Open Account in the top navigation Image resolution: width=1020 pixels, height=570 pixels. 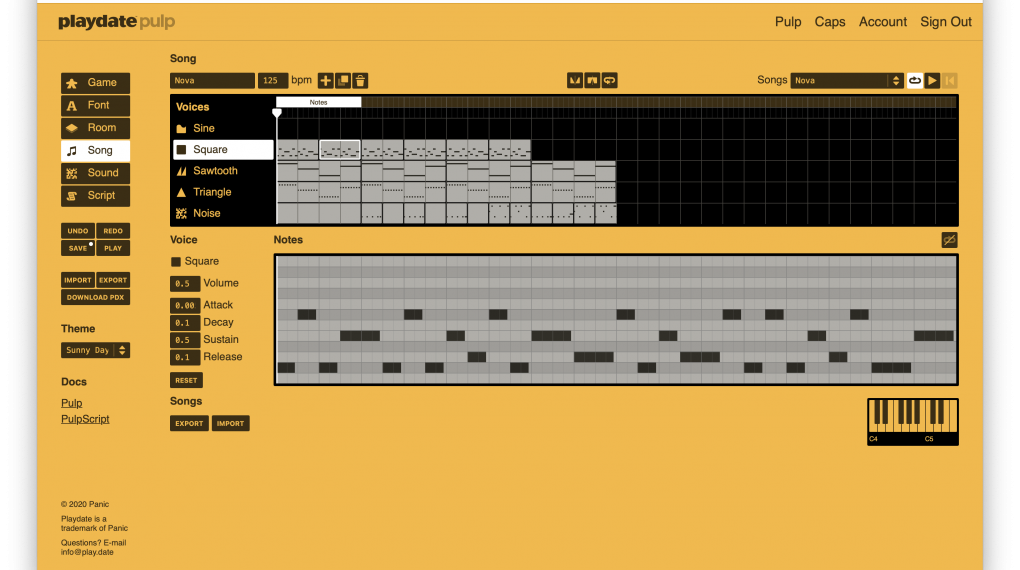tap(882, 22)
